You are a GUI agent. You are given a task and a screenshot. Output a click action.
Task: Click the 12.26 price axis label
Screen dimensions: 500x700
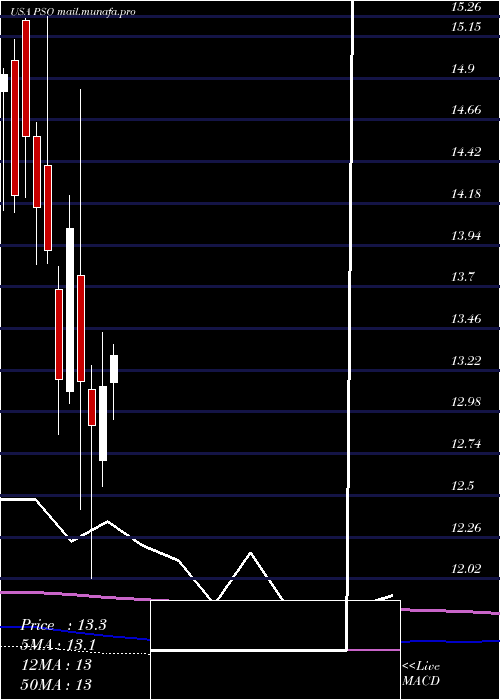(466, 528)
